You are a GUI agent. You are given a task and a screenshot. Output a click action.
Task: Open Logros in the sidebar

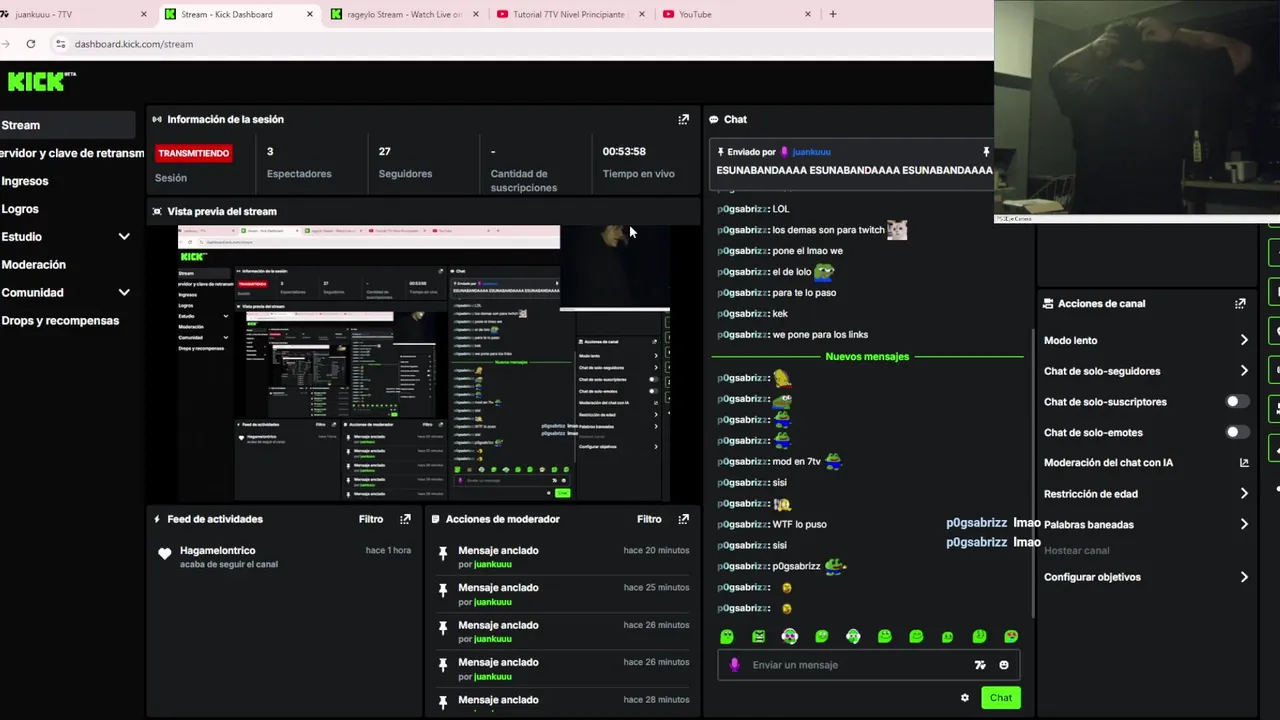pyautogui.click(x=20, y=209)
